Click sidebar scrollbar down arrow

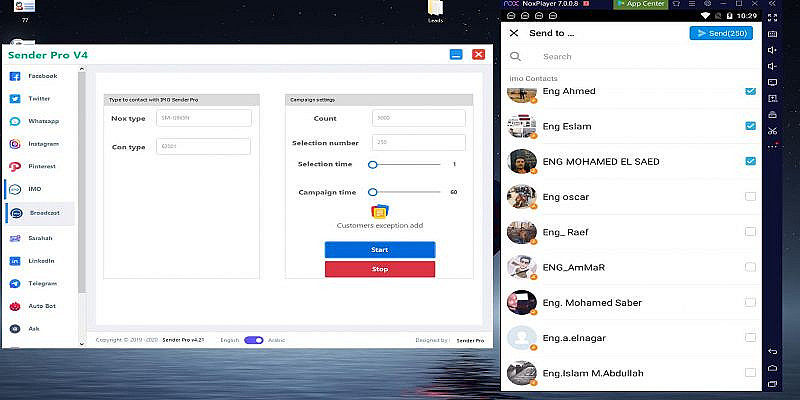point(82,344)
